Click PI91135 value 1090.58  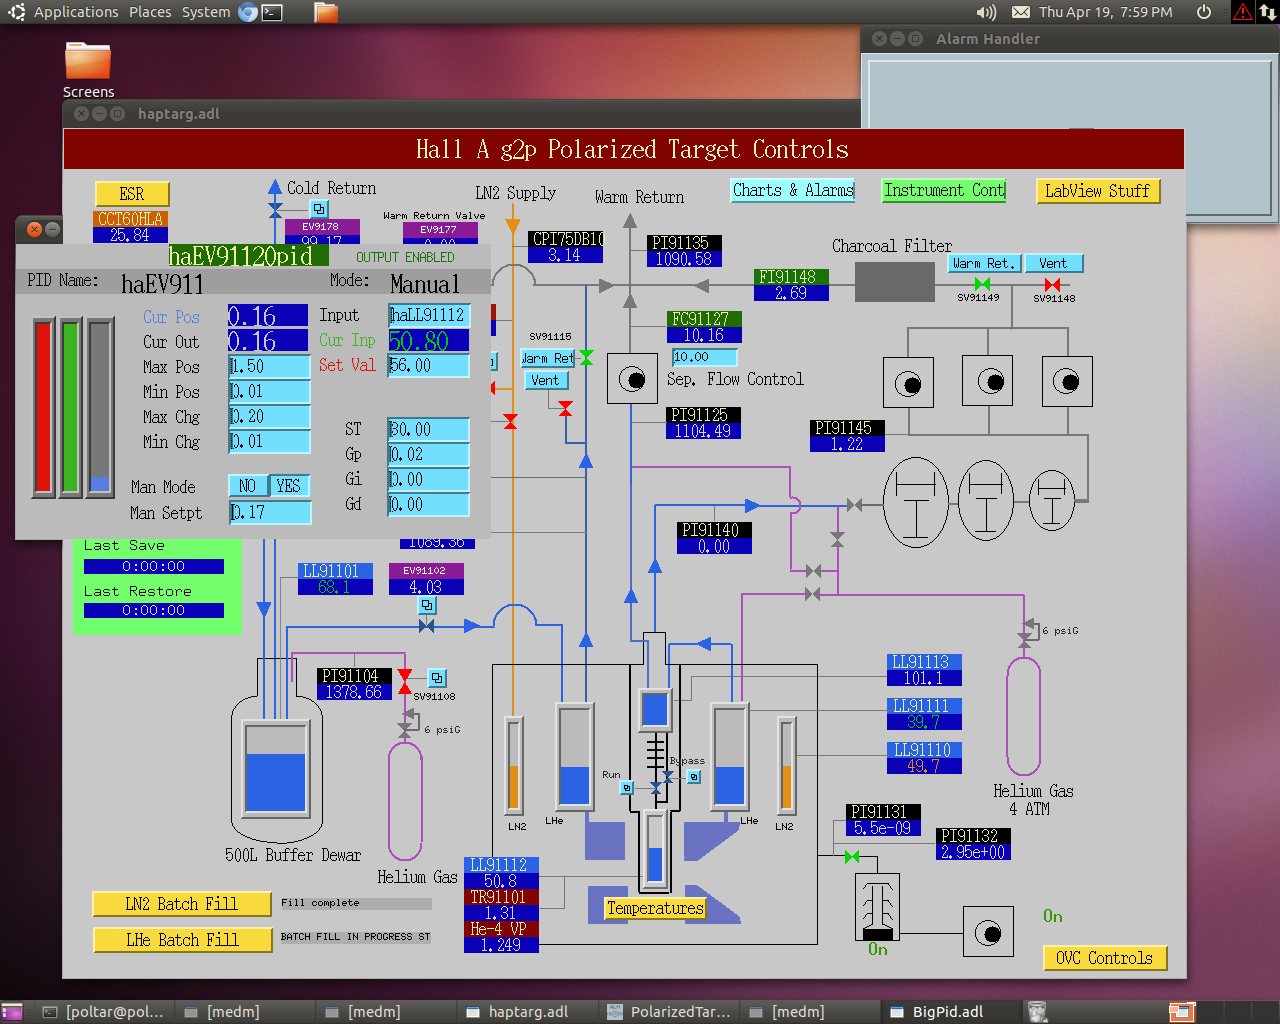click(684, 259)
